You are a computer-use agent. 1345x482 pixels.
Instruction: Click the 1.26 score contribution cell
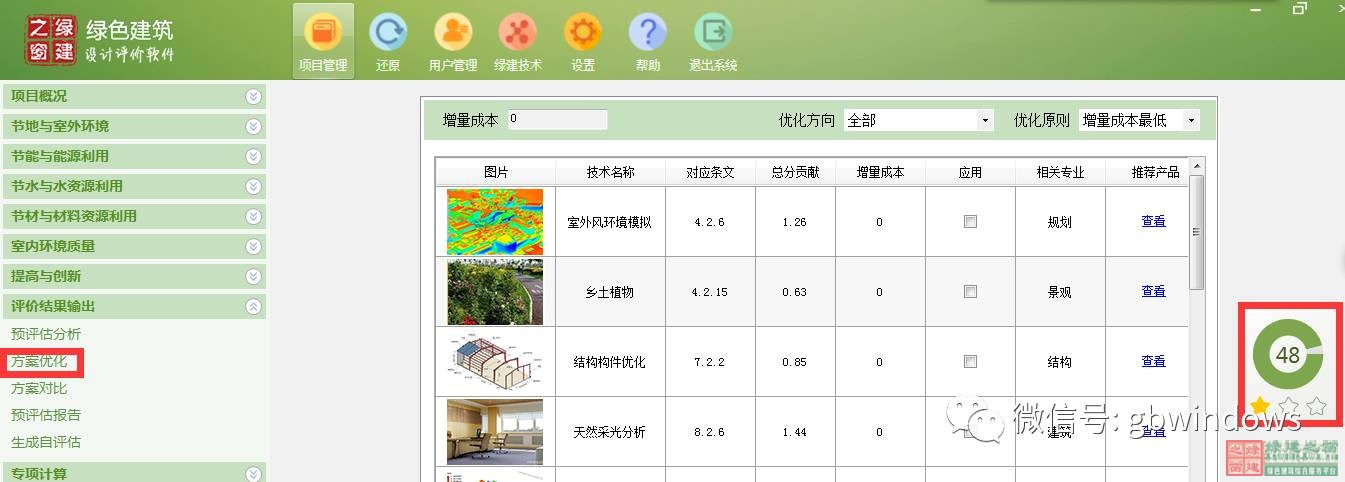[795, 222]
